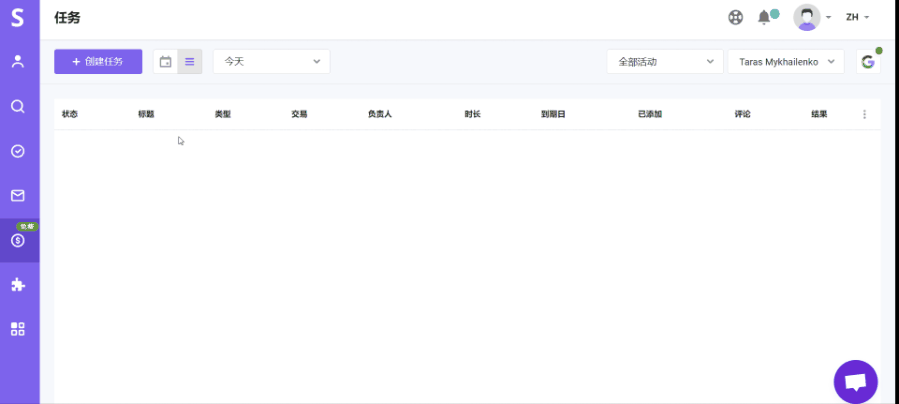Open the mail envelope icon in sidebar
Screen dimensions: 899x404
18,195
